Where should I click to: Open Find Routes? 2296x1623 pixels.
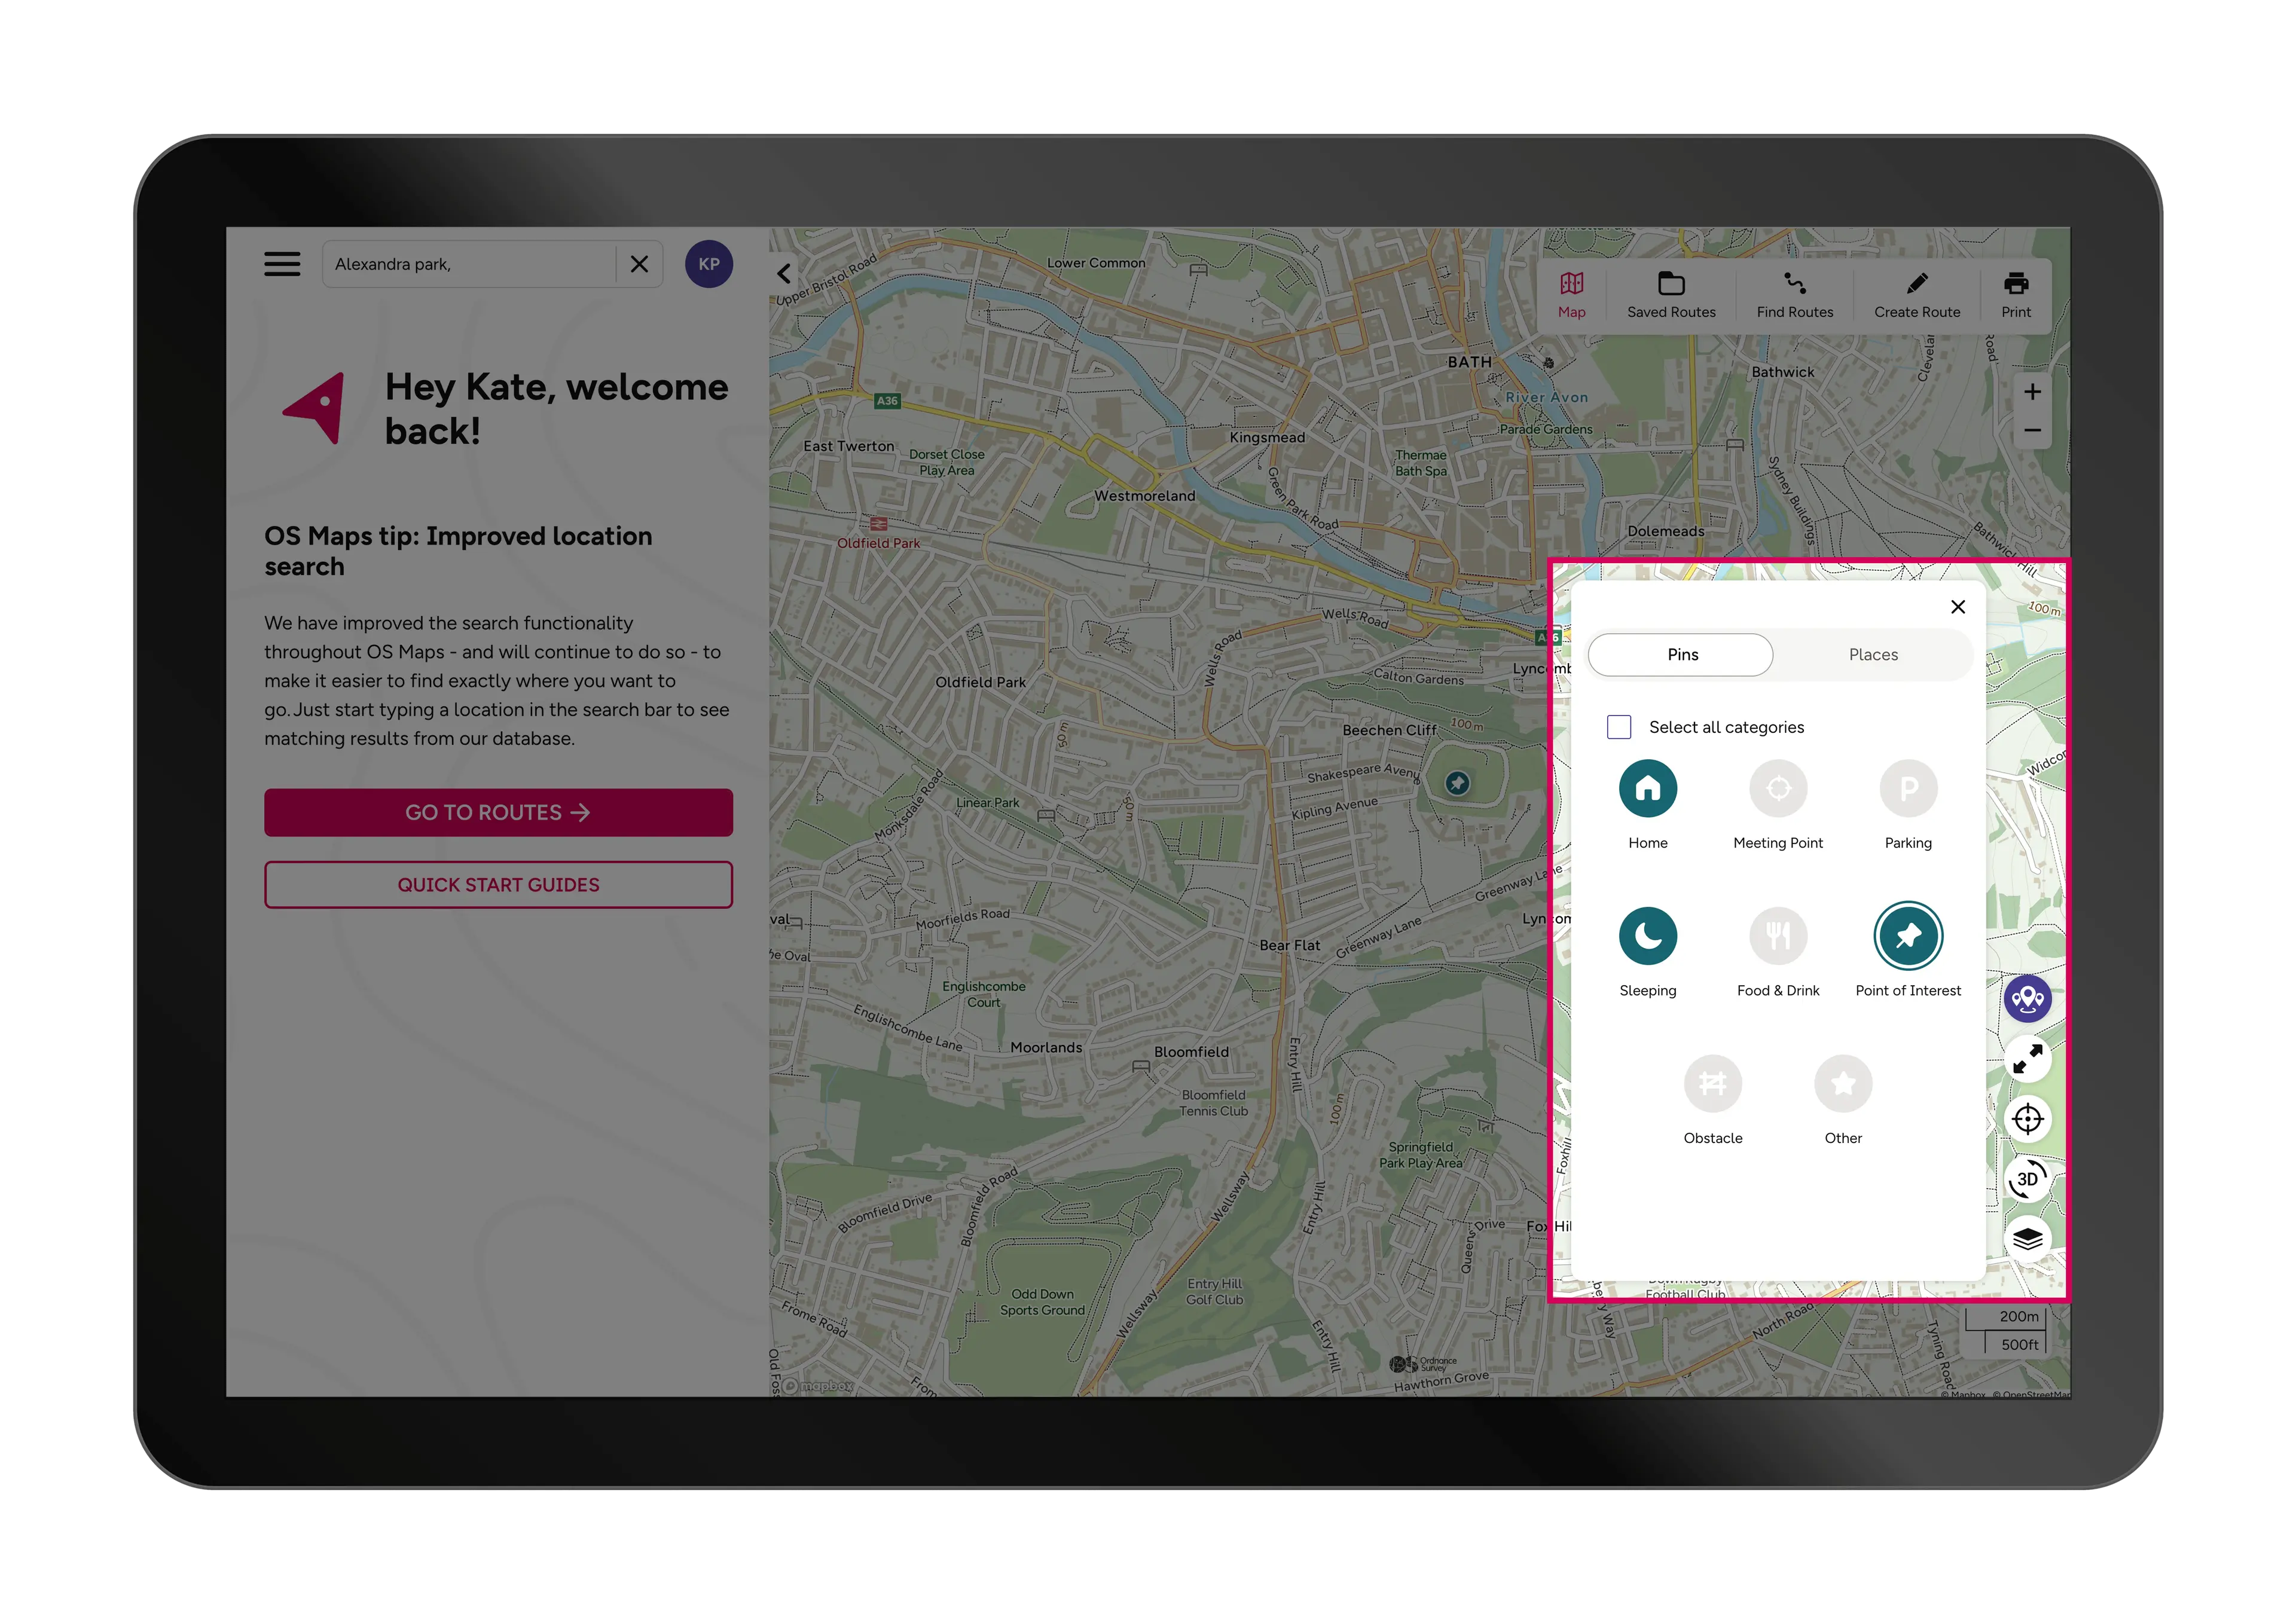click(x=1795, y=295)
